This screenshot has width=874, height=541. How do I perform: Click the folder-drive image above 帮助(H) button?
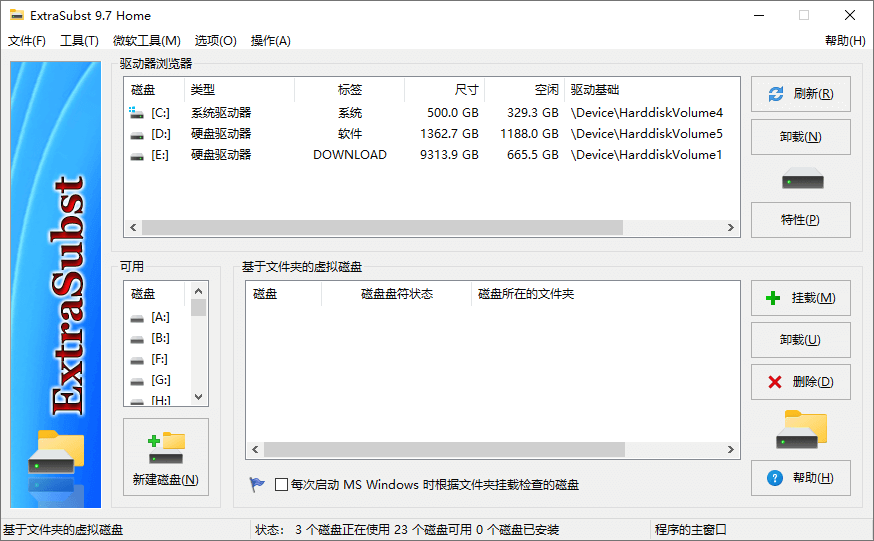[802, 430]
